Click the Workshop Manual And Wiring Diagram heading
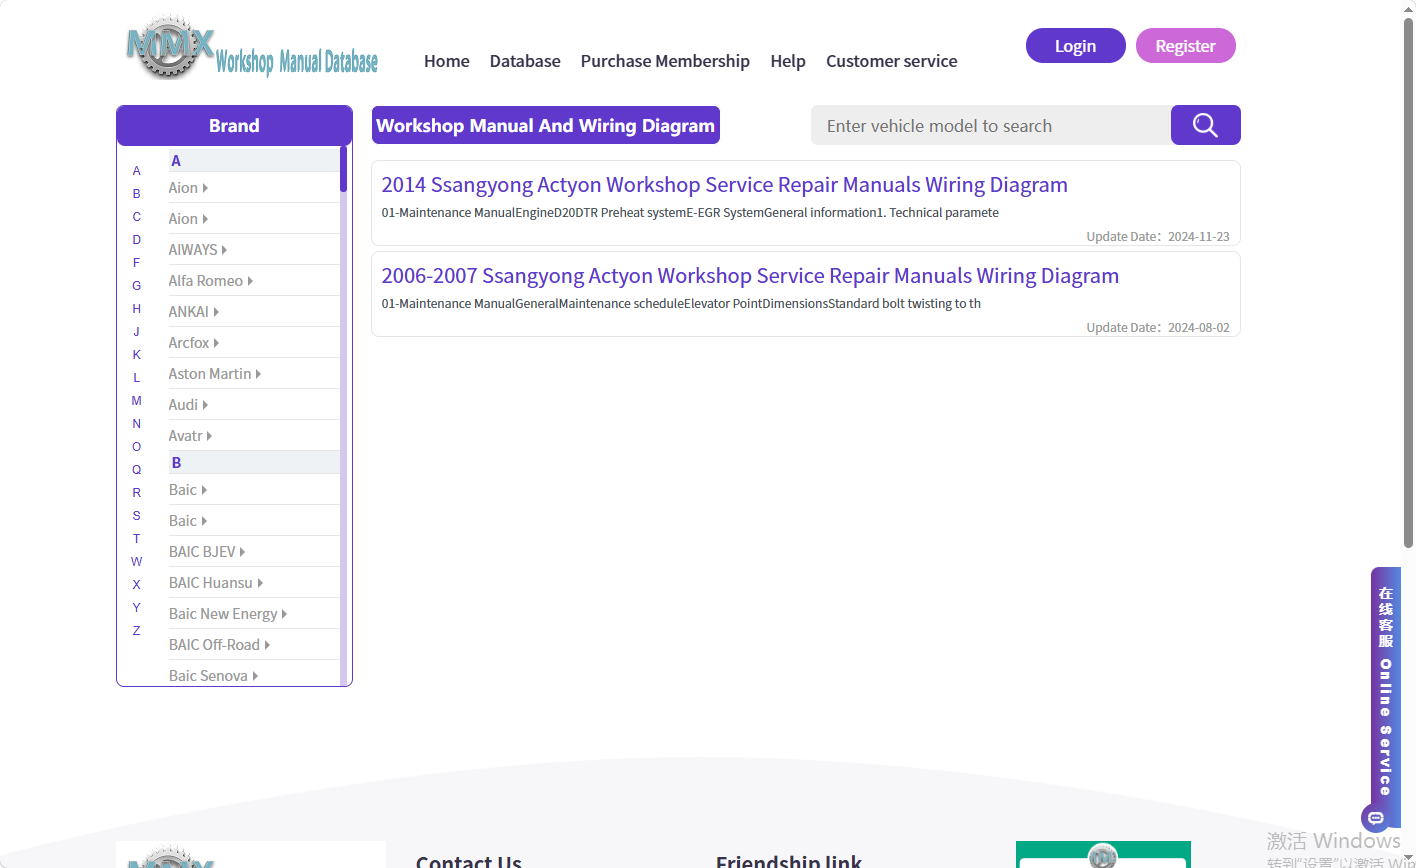Viewport: 1416px width, 868px height. pos(546,125)
